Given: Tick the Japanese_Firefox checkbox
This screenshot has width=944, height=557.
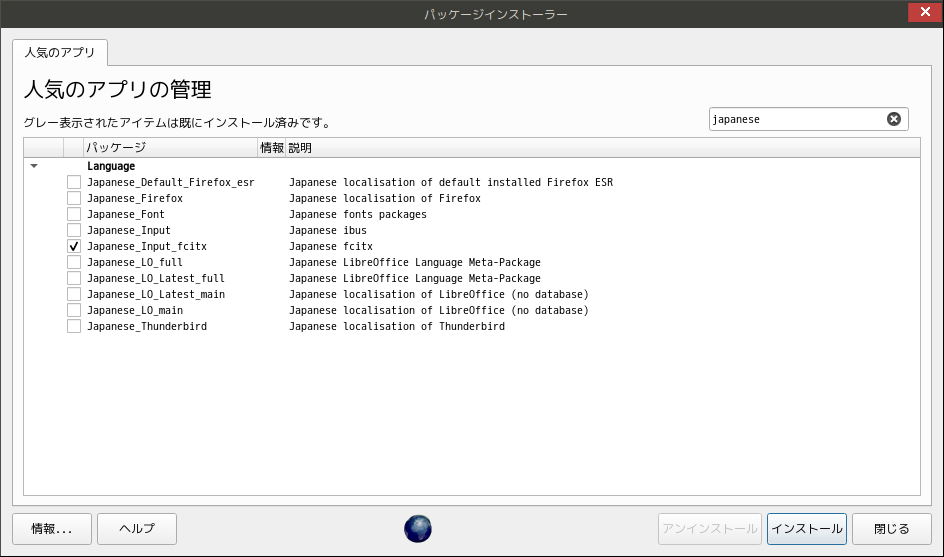Looking at the screenshot, I should coord(73,198).
